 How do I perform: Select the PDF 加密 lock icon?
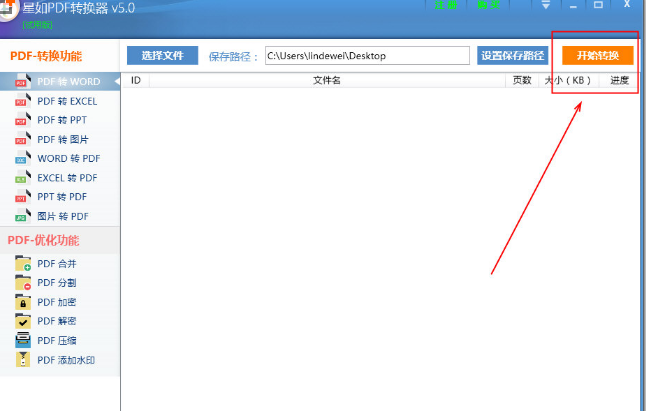point(23,302)
